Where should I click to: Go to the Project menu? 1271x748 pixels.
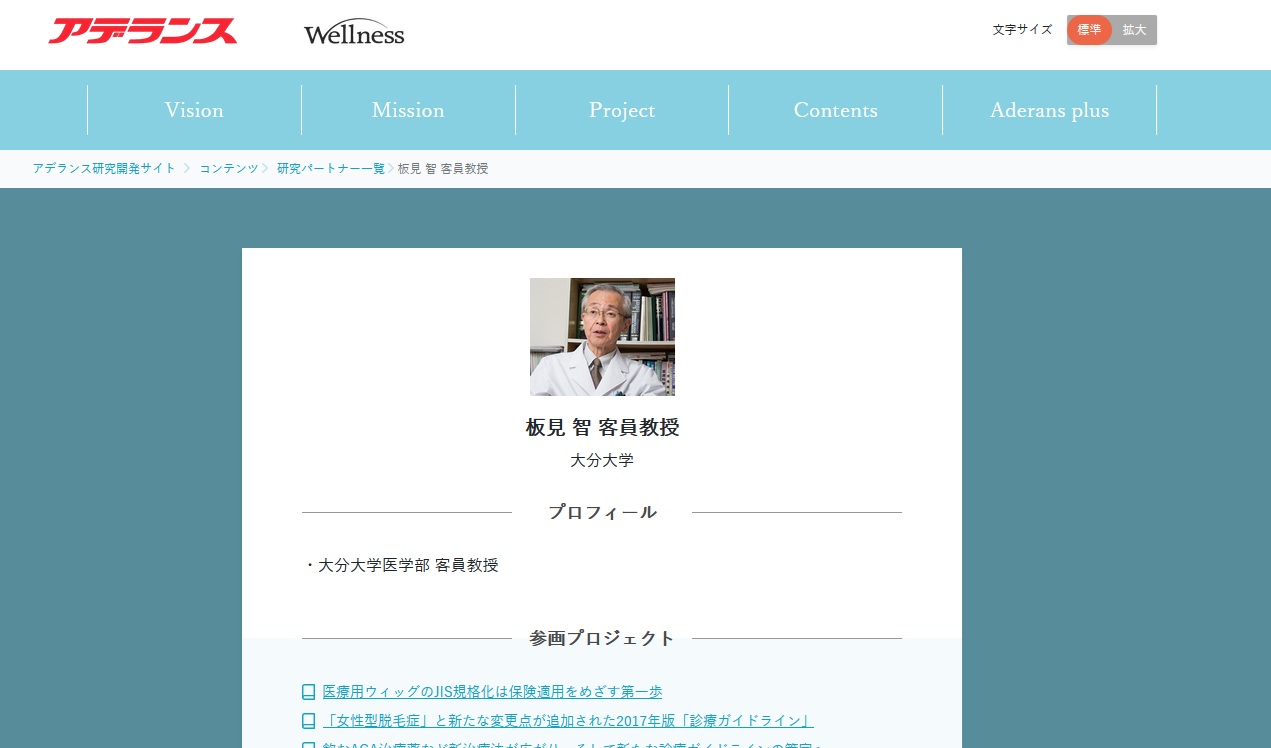point(622,110)
